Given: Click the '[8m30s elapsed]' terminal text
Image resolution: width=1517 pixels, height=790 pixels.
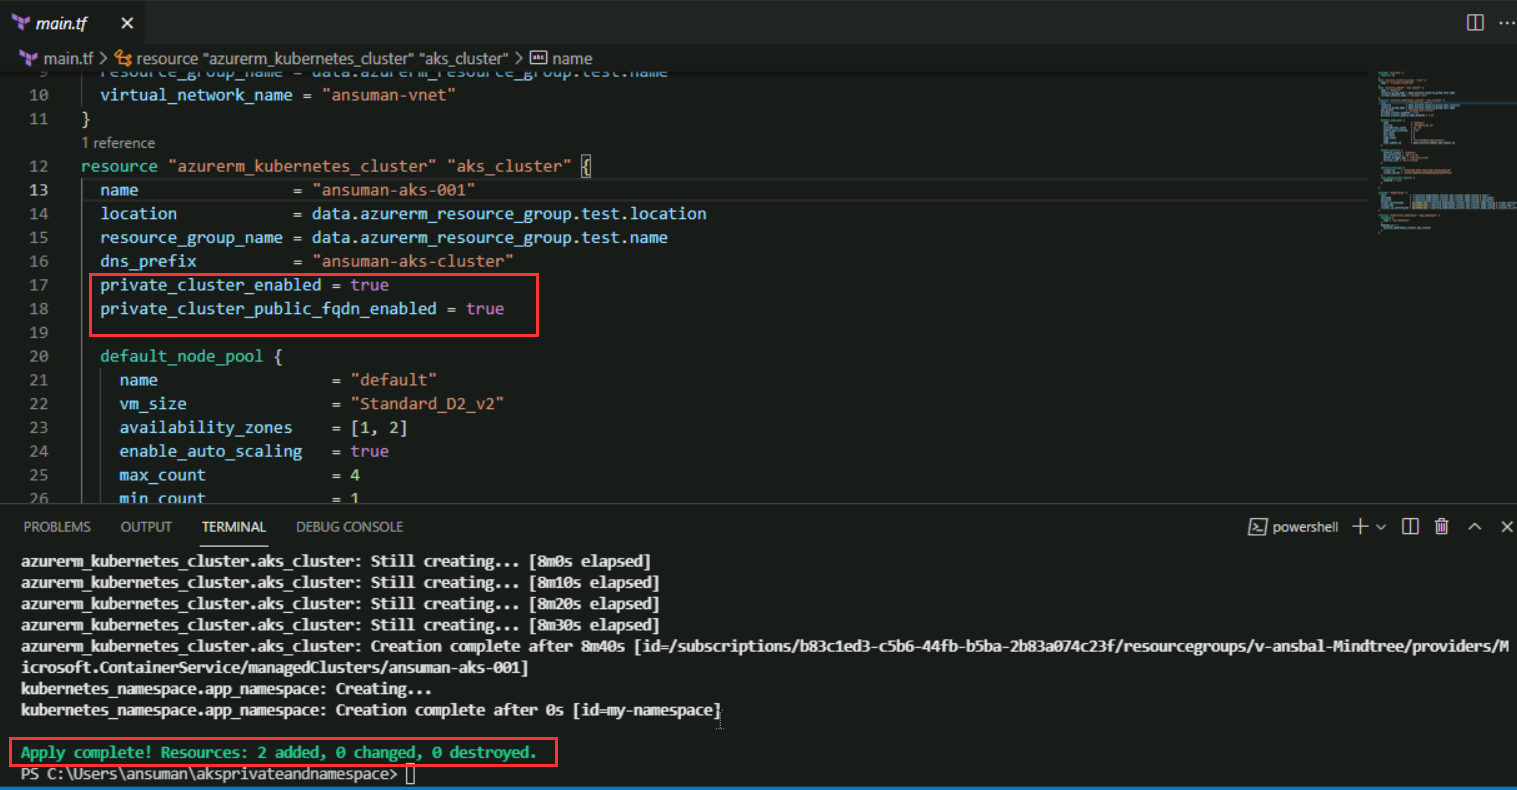Looking at the screenshot, I should (594, 625).
